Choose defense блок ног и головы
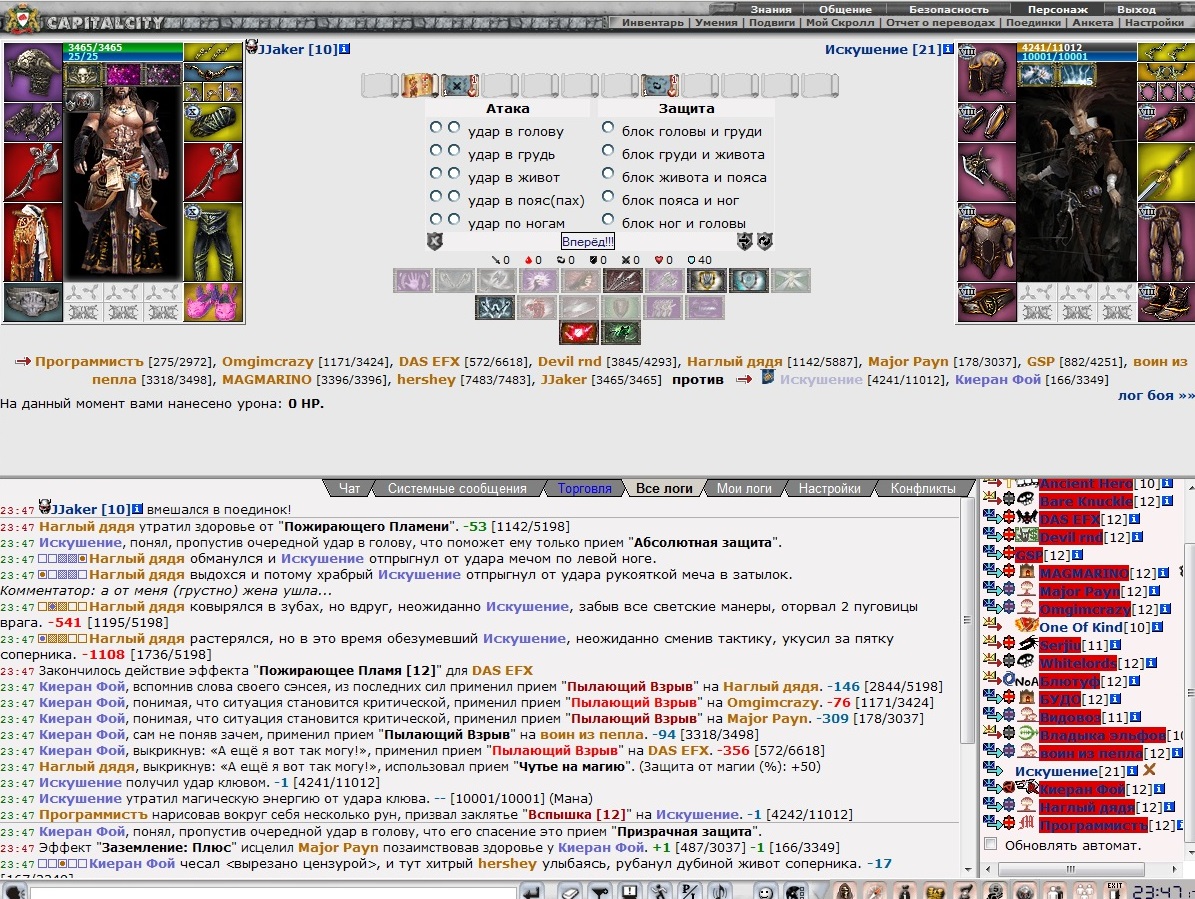The width and height of the screenshot is (1195, 899). [x=608, y=219]
